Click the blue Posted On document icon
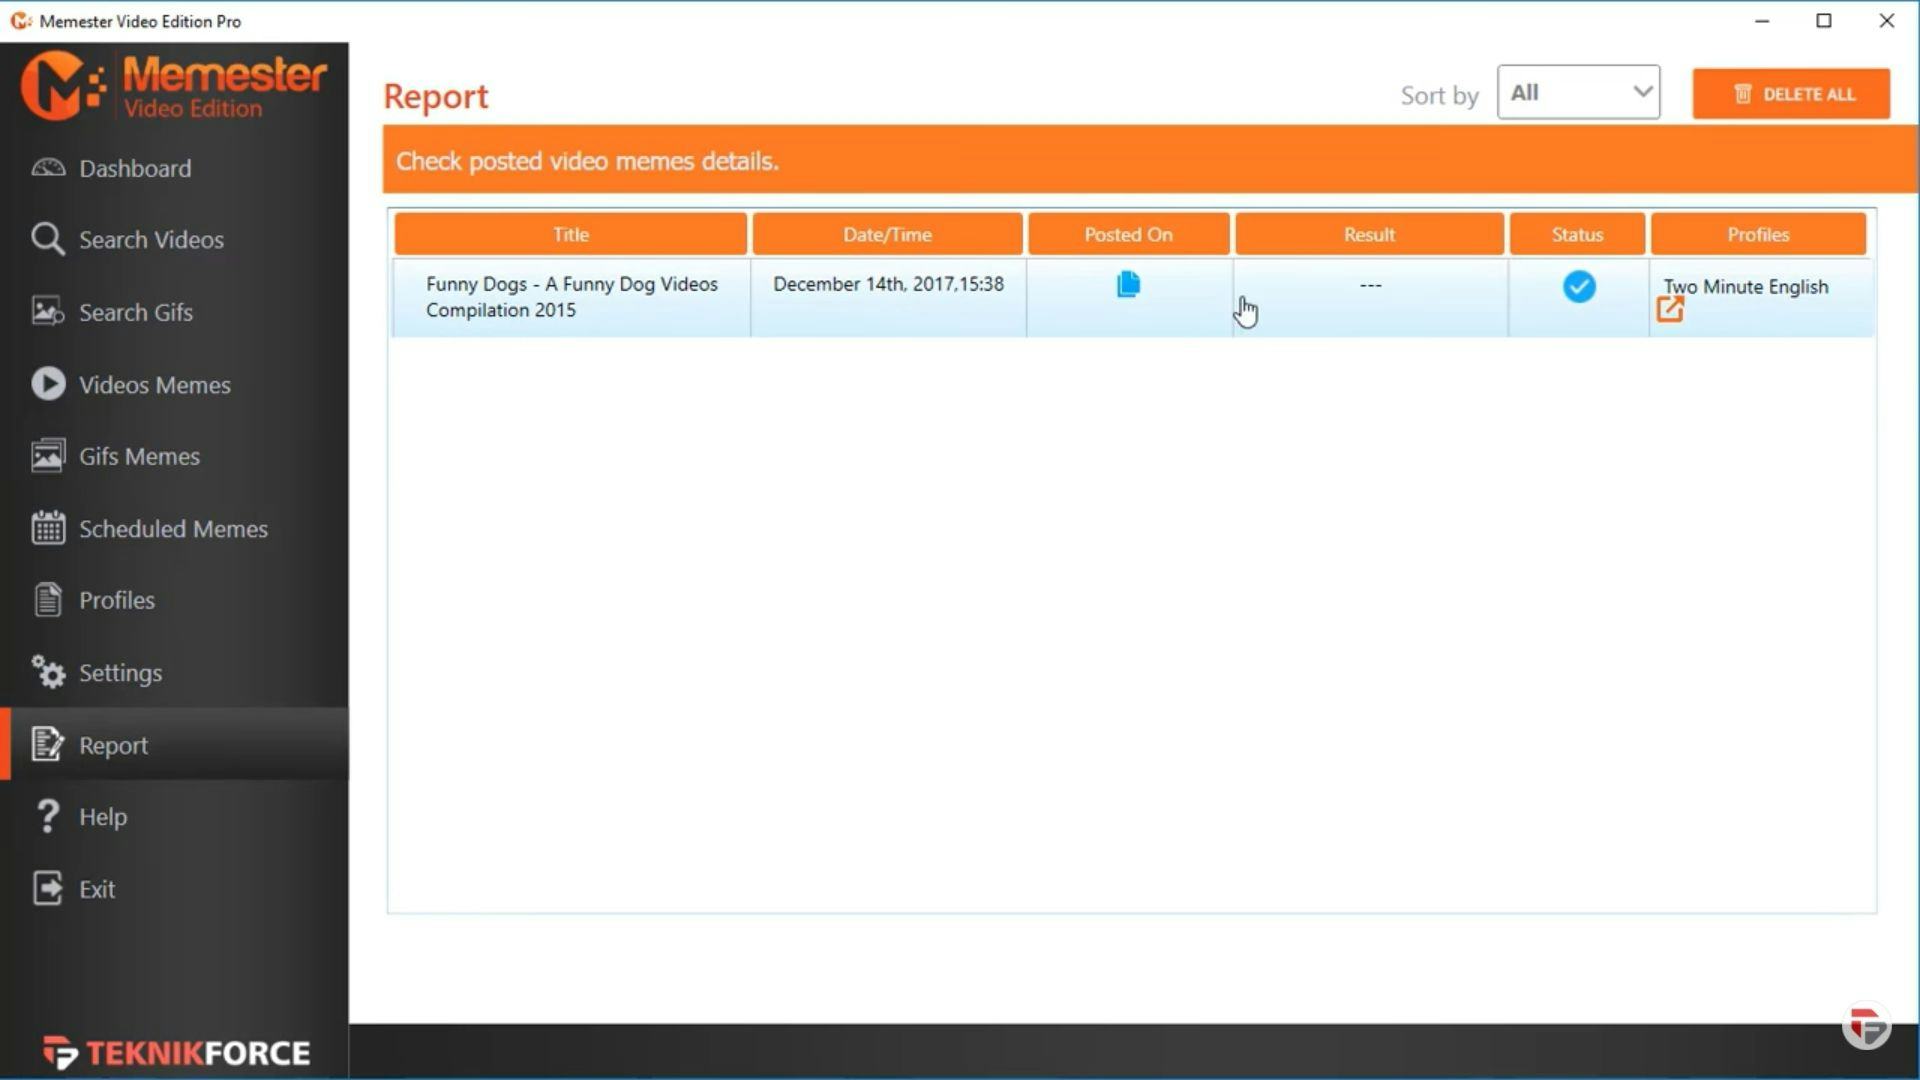This screenshot has width=1920, height=1080. point(1128,285)
